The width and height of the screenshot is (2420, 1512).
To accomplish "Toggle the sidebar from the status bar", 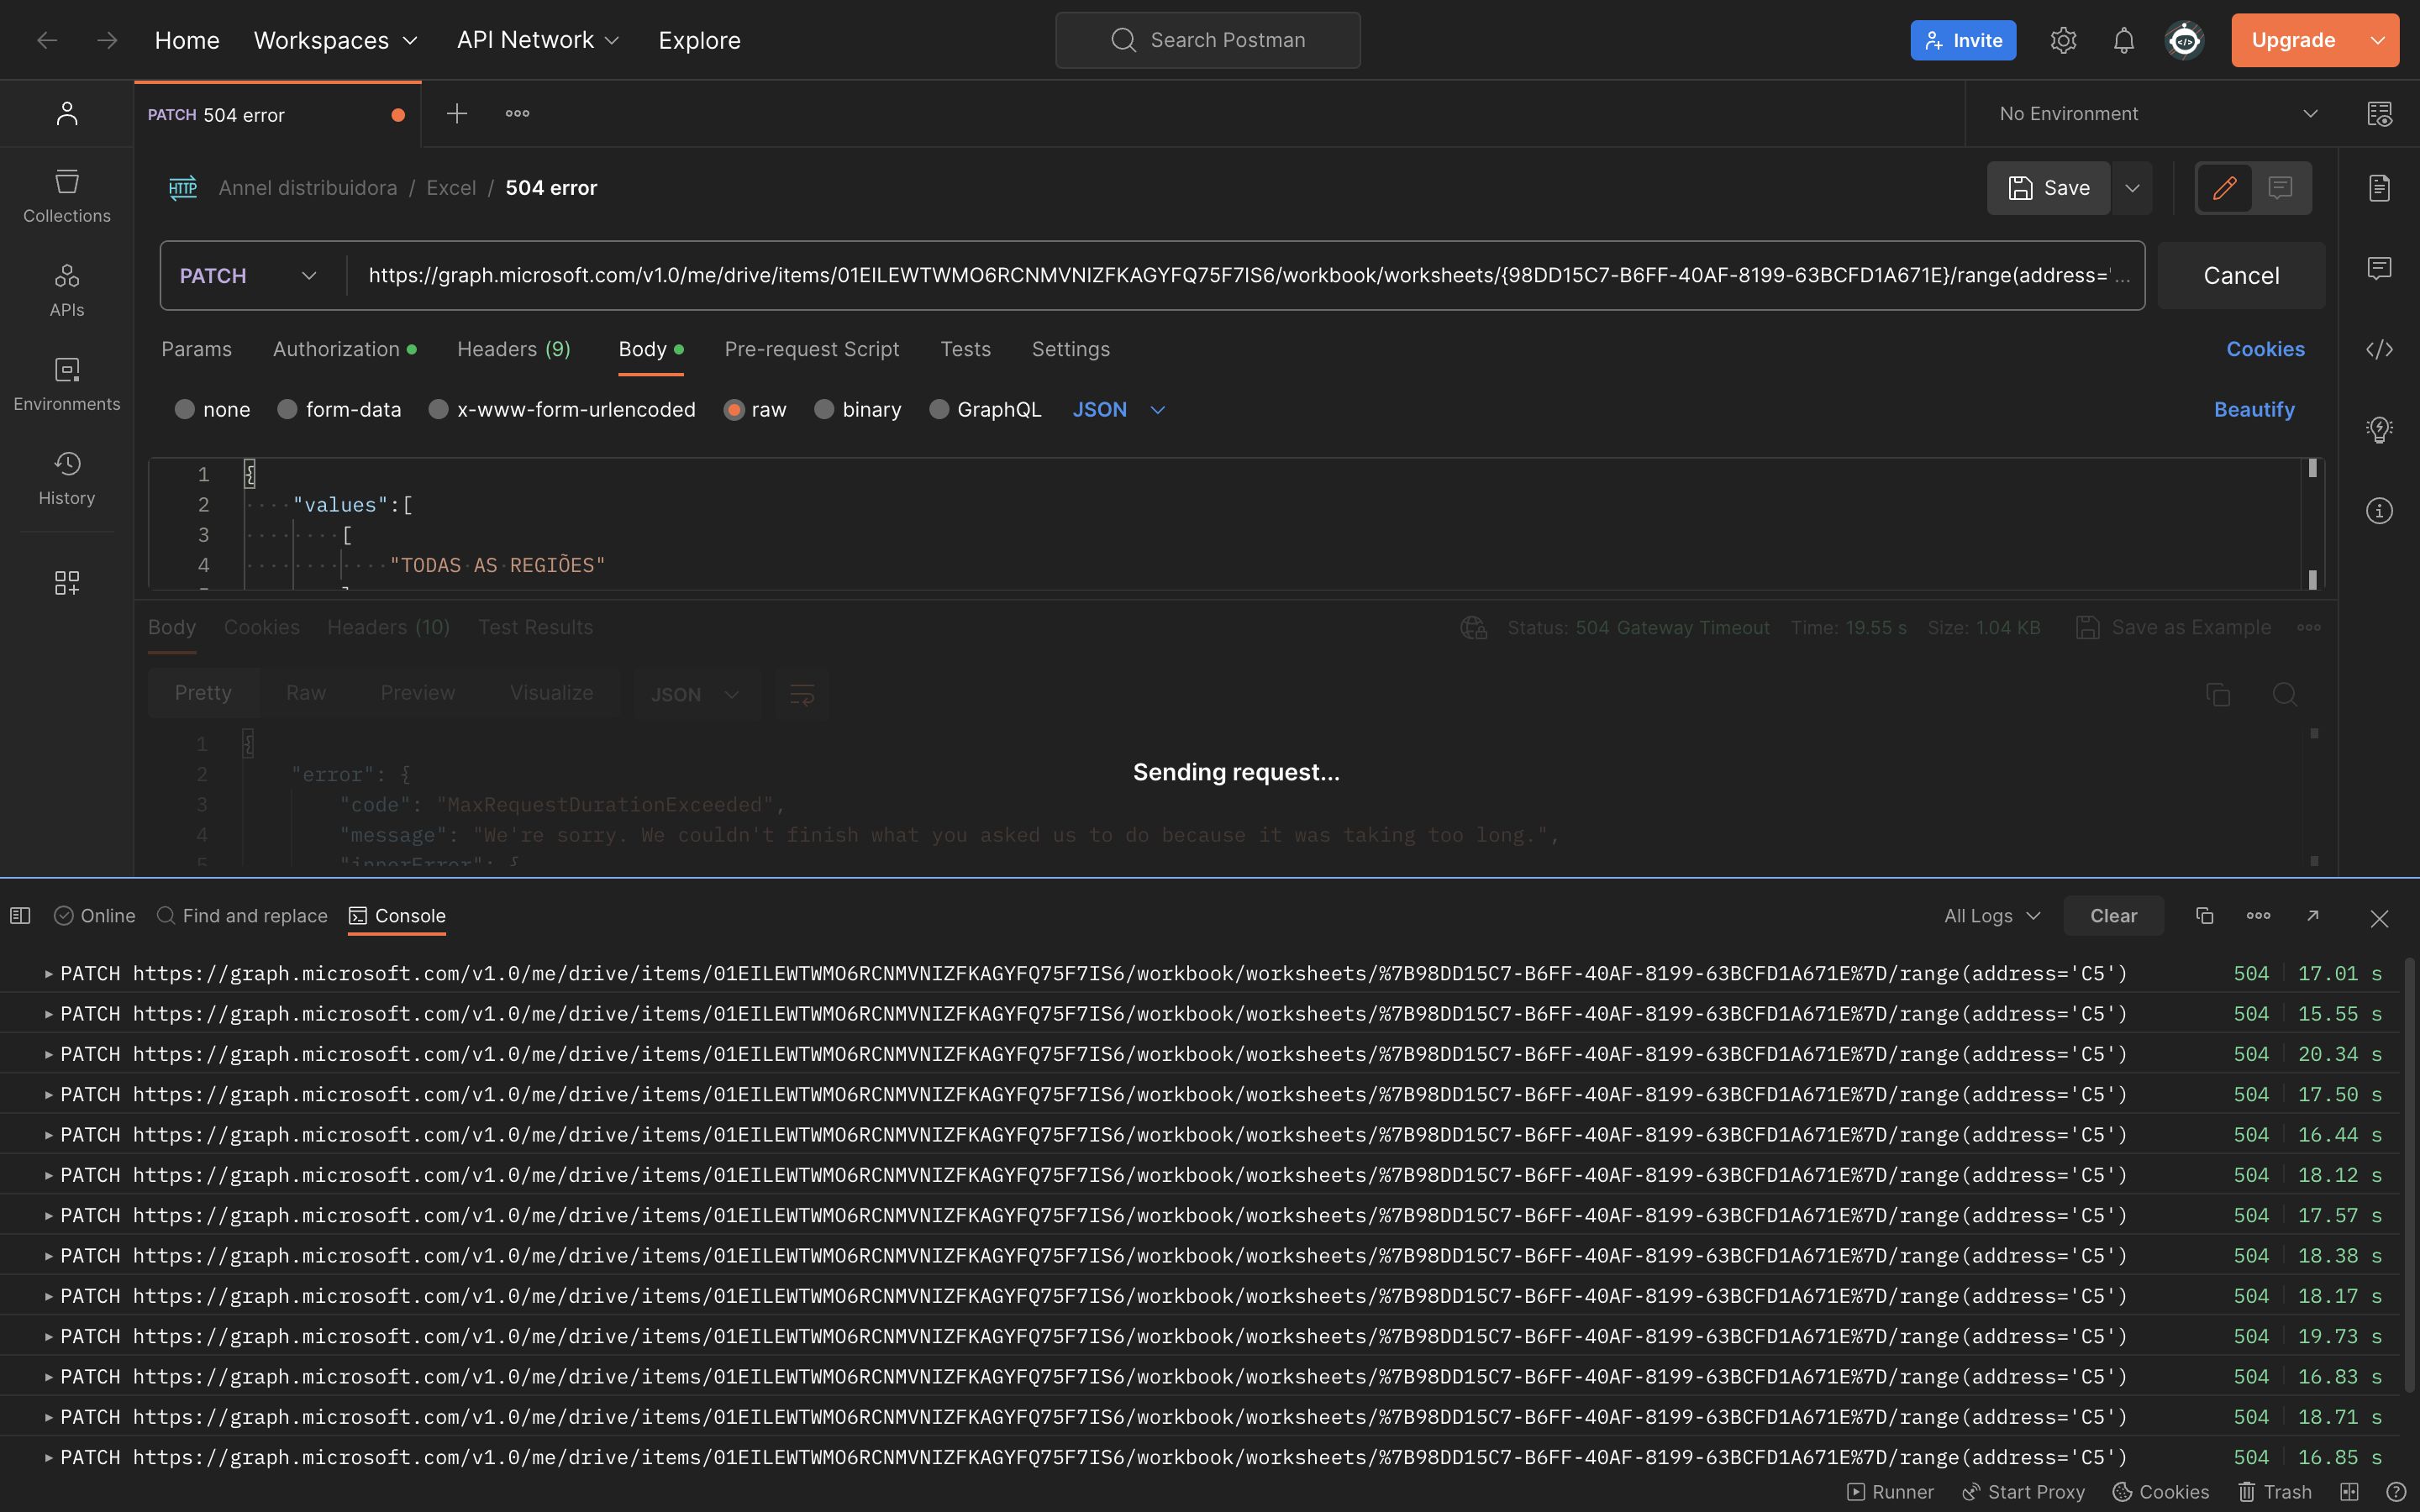I will pyautogui.click(x=20, y=916).
